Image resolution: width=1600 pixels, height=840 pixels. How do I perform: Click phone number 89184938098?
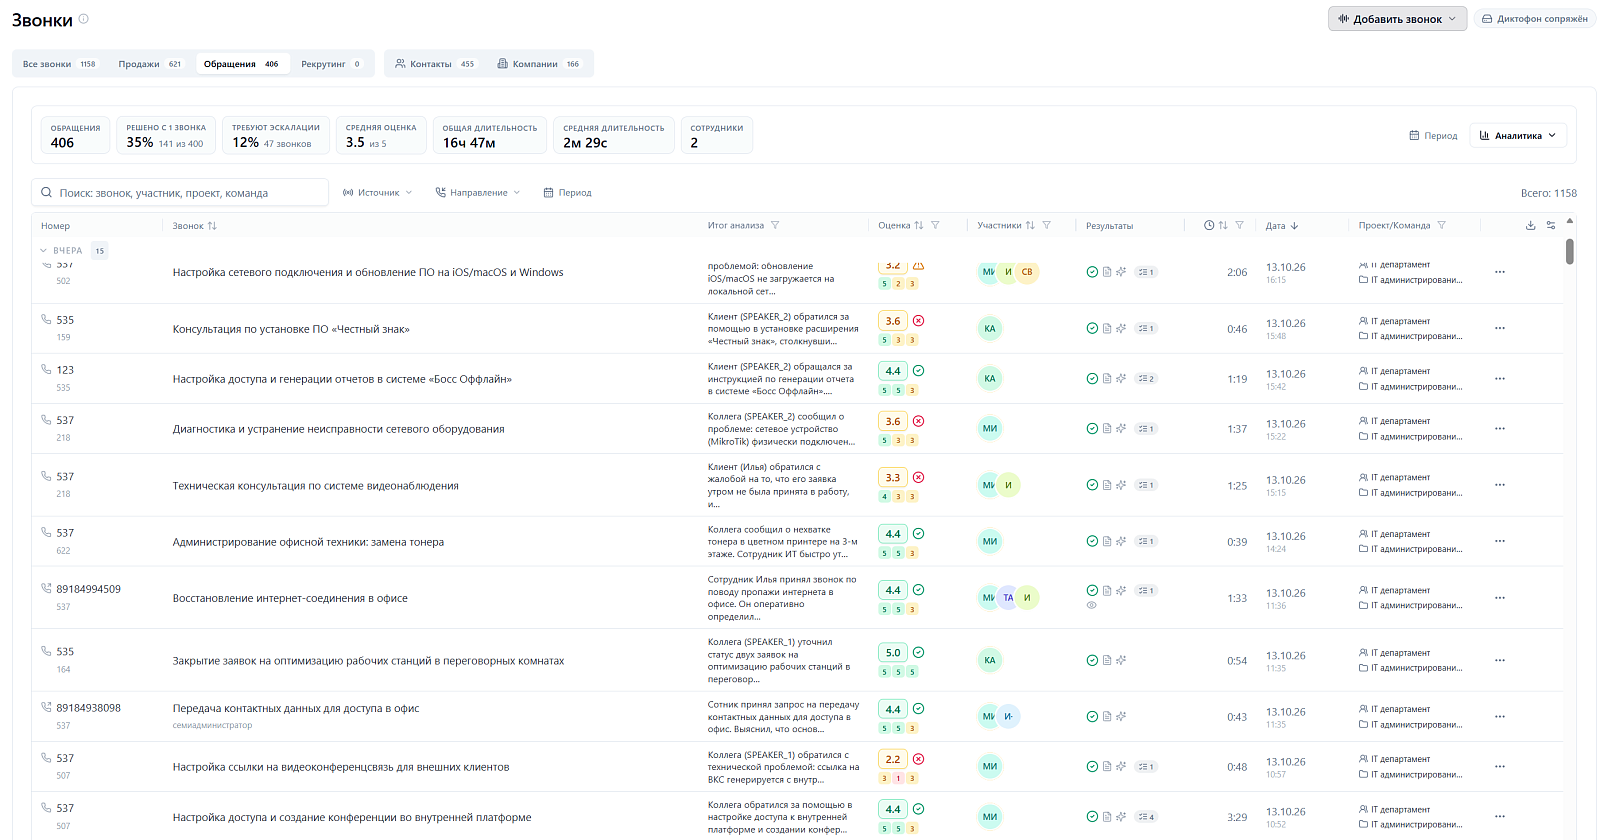tap(88, 708)
